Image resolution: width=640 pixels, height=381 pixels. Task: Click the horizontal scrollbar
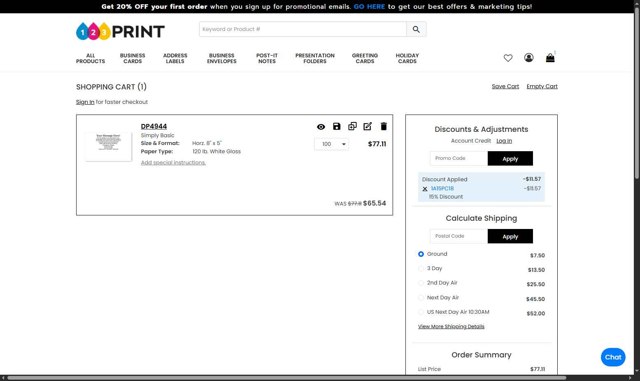[287, 378]
